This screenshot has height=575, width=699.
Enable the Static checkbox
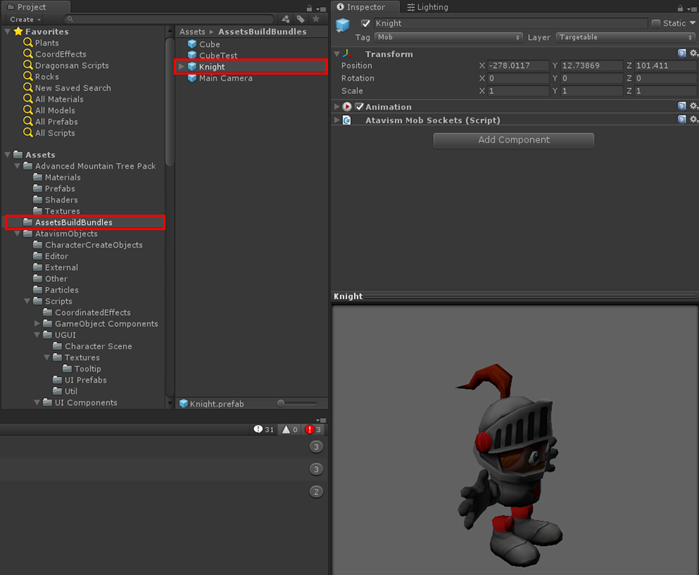coord(656,23)
